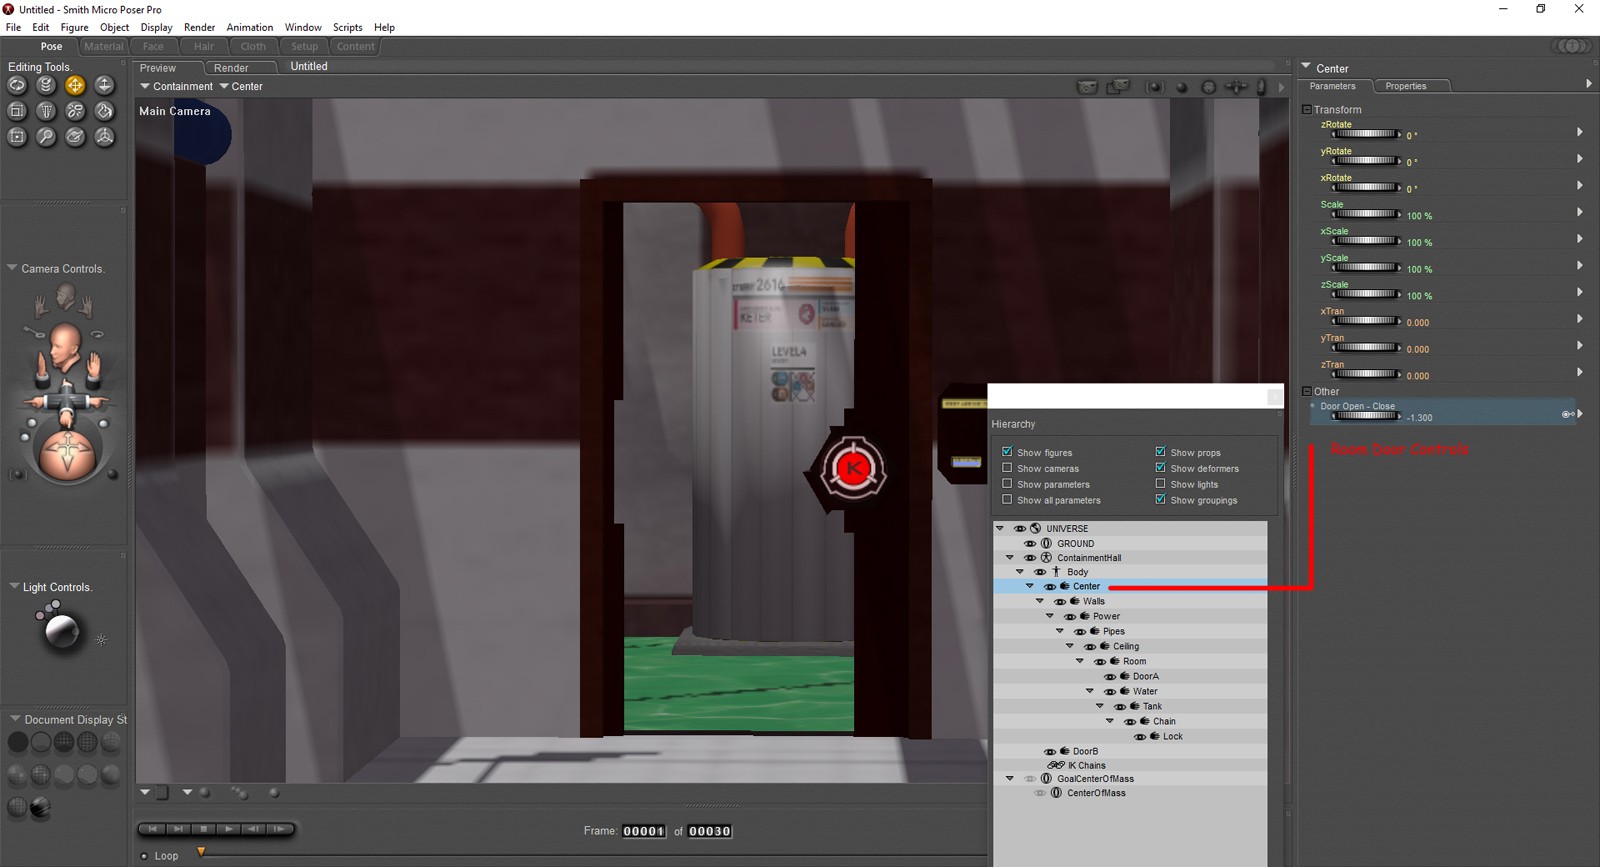Select the Lock item in Hierarchy
1600x867 pixels.
click(x=1172, y=737)
